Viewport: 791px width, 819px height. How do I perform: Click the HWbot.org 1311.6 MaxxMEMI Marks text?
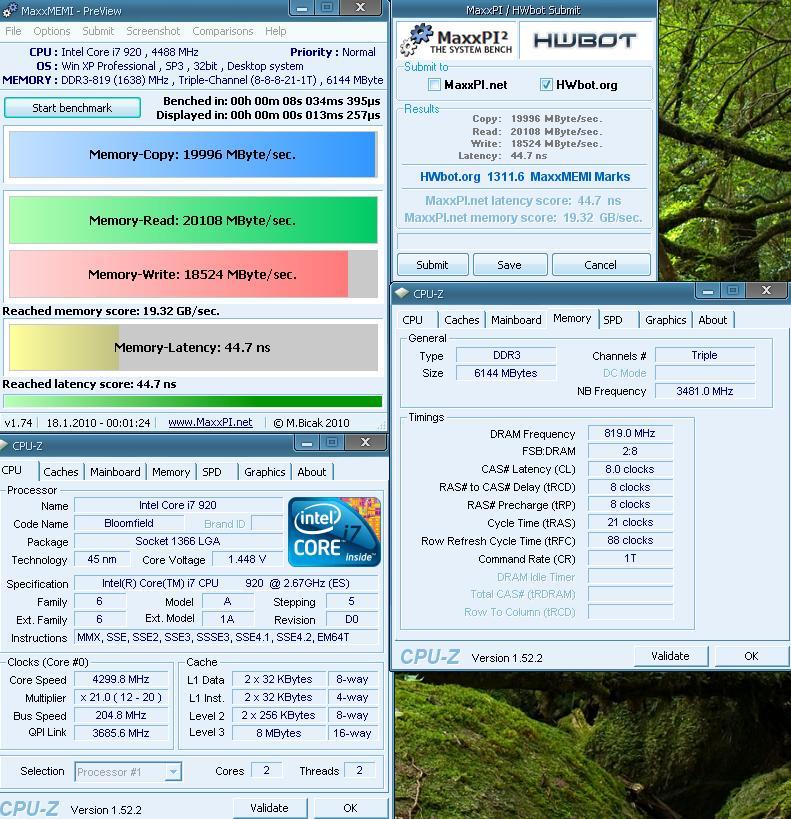525,177
